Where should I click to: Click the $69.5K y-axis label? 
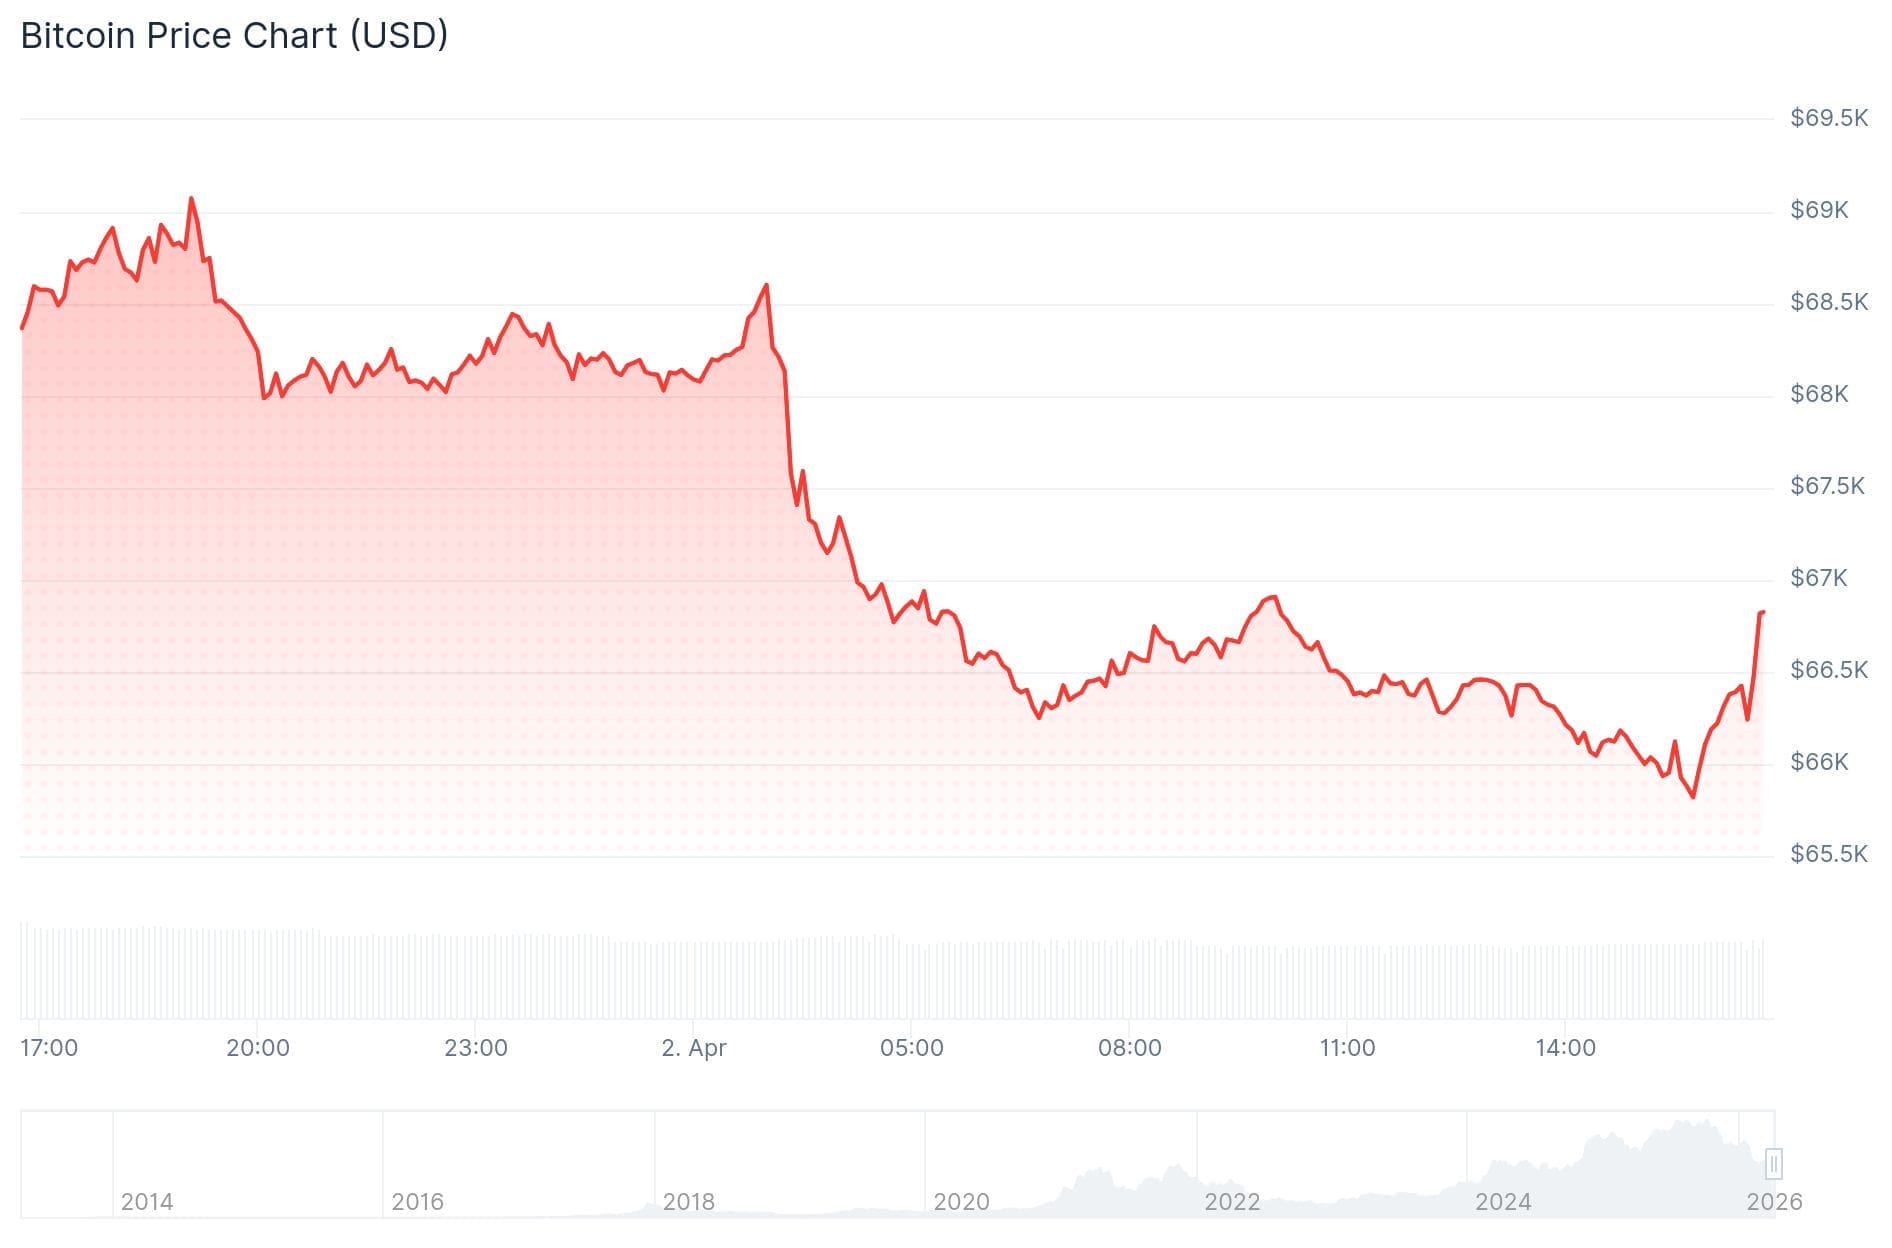point(1828,118)
